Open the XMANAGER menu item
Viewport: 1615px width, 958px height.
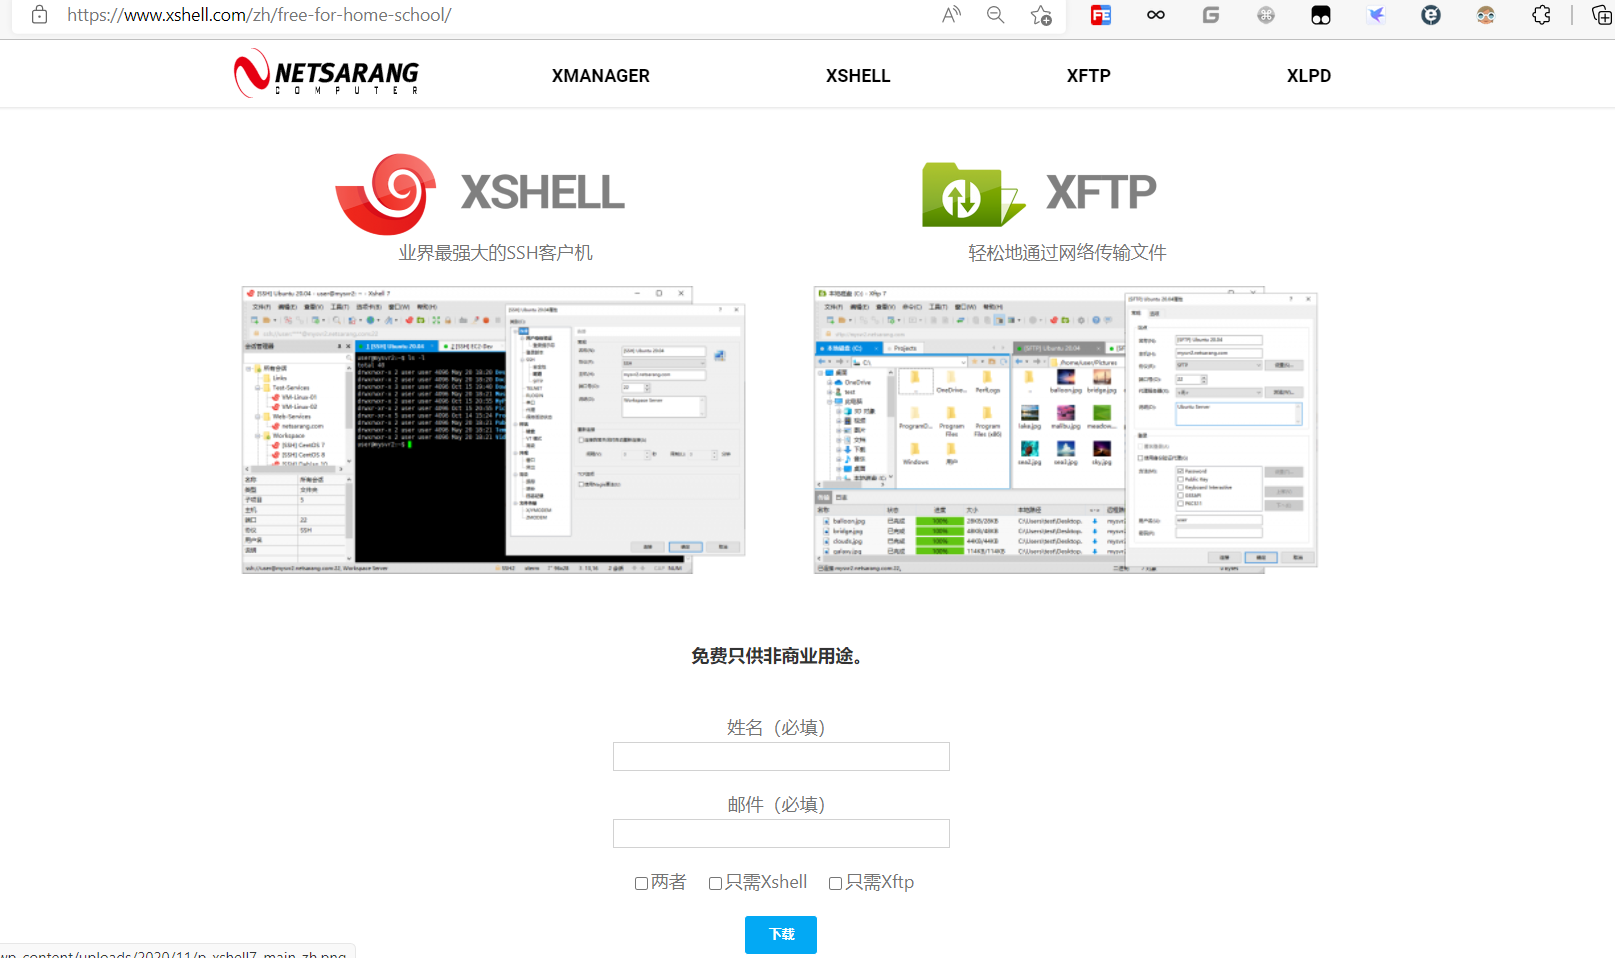point(601,76)
